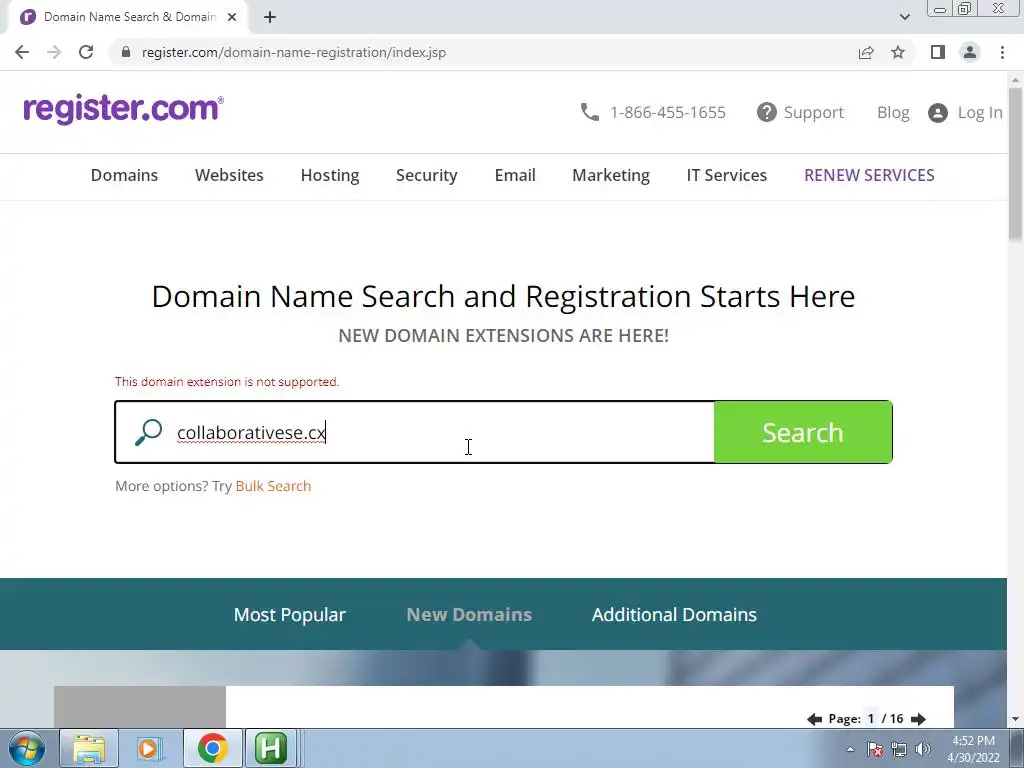Image resolution: width=1024 pixels, height=768 pixels.
Task: Click the browser back arrow
Action: [x=22, y=52]
